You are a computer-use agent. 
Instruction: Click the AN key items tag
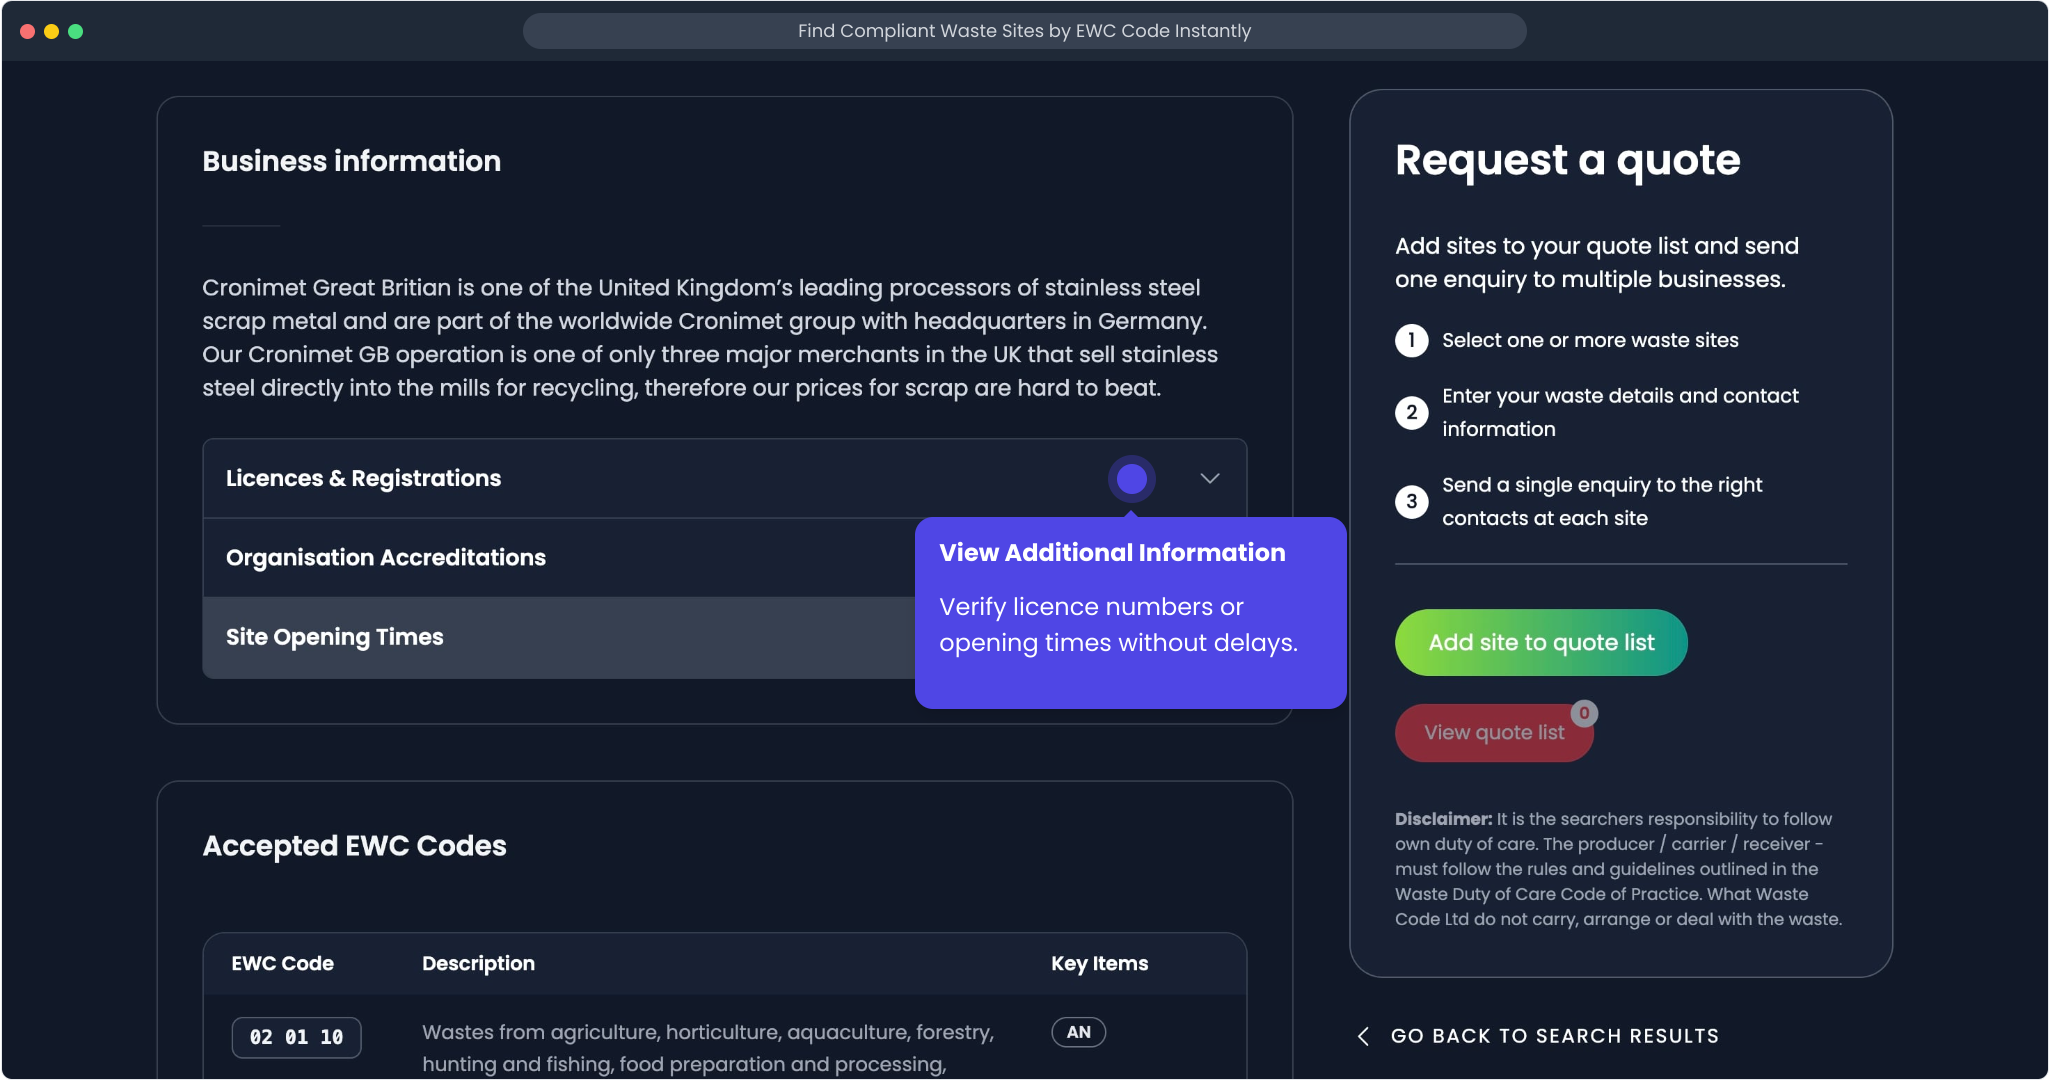1078,1032
